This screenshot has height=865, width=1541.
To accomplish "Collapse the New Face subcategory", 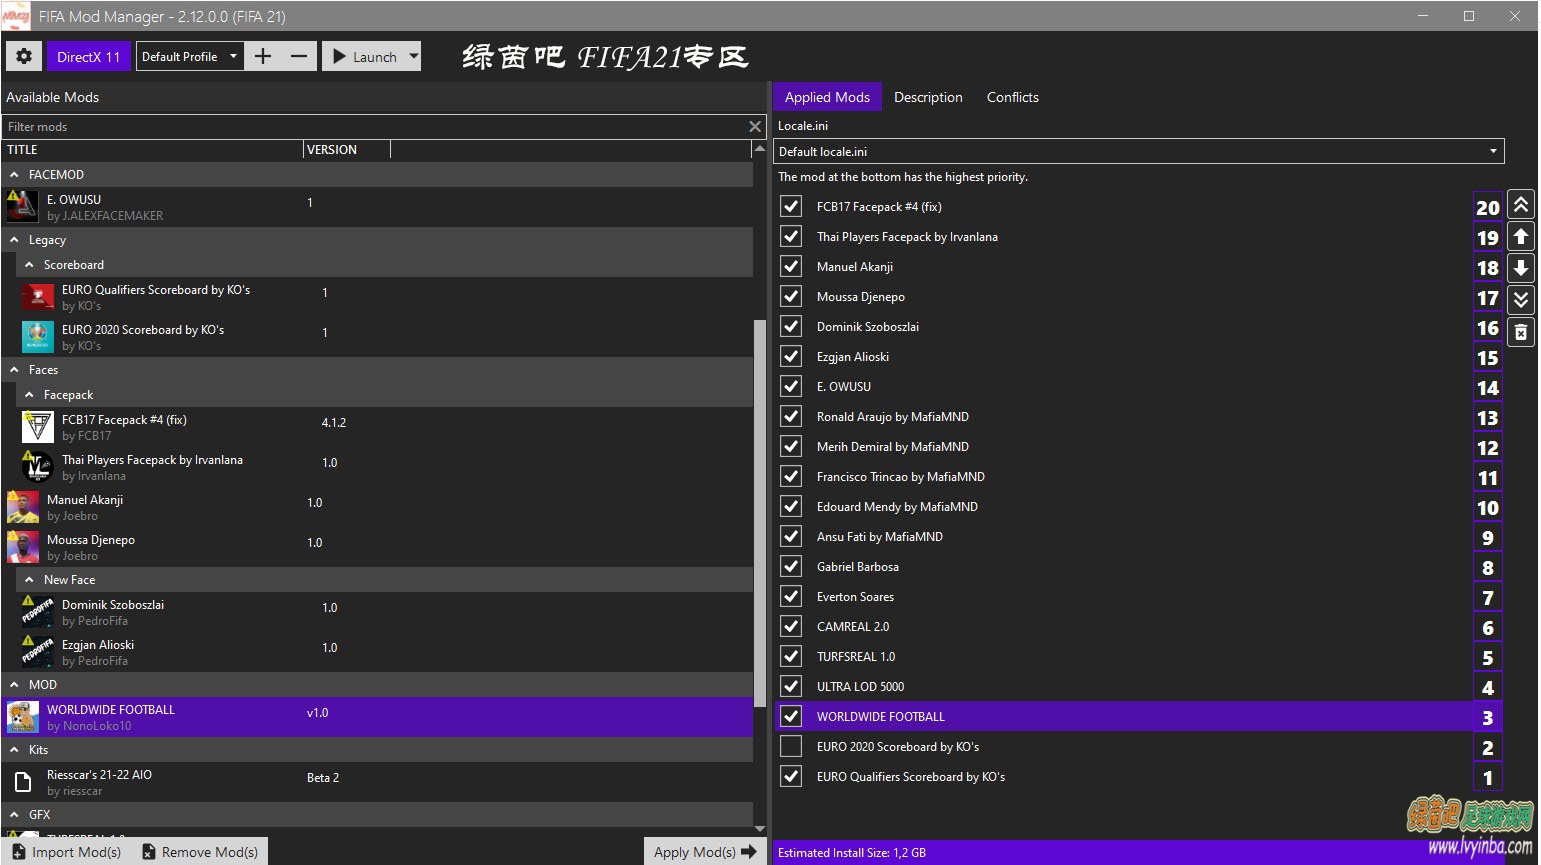I will [29, 580].
